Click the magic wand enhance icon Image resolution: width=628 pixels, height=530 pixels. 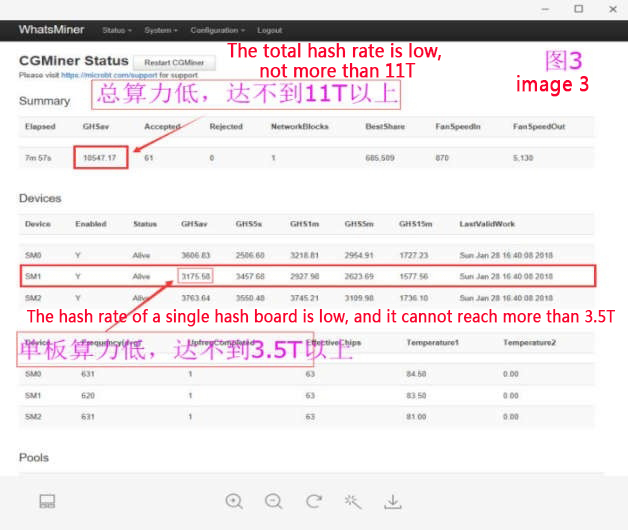coord(352,501)
